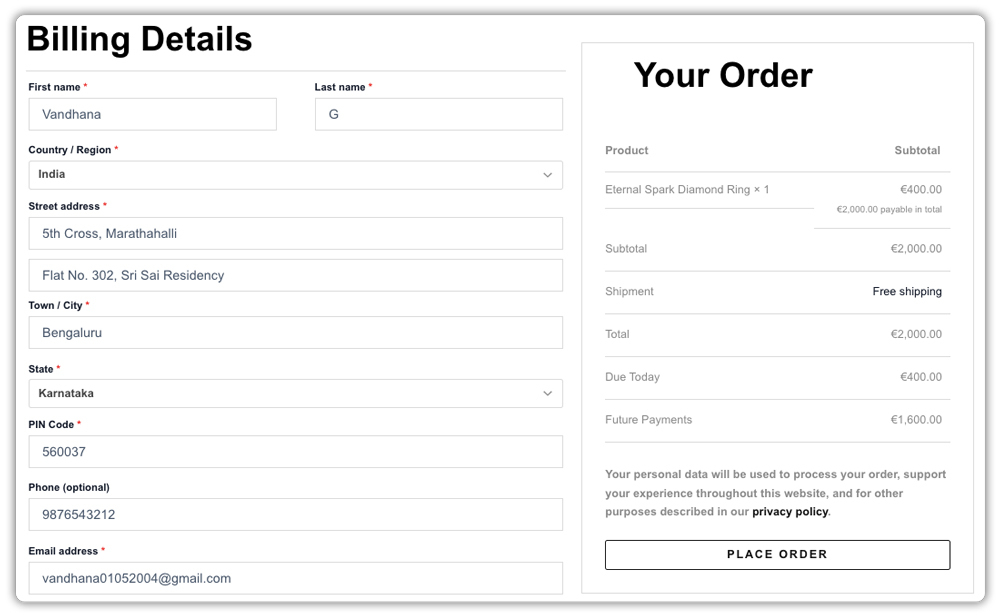Click the Free shipping shipment option
Viewport: 1000px width, 615px height.
[x=904, y=291]
